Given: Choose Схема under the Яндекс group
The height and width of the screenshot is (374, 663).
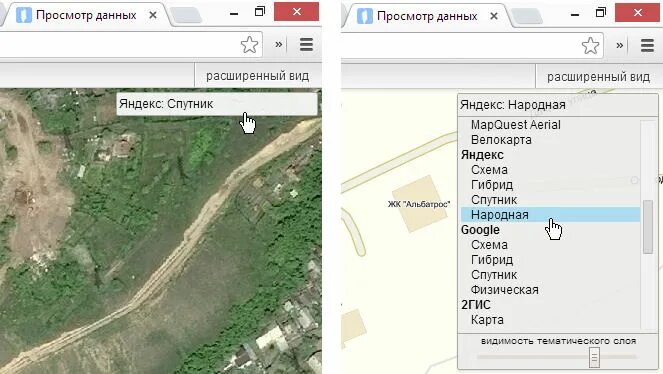Looking at the screenshot, I should [489, 170].
